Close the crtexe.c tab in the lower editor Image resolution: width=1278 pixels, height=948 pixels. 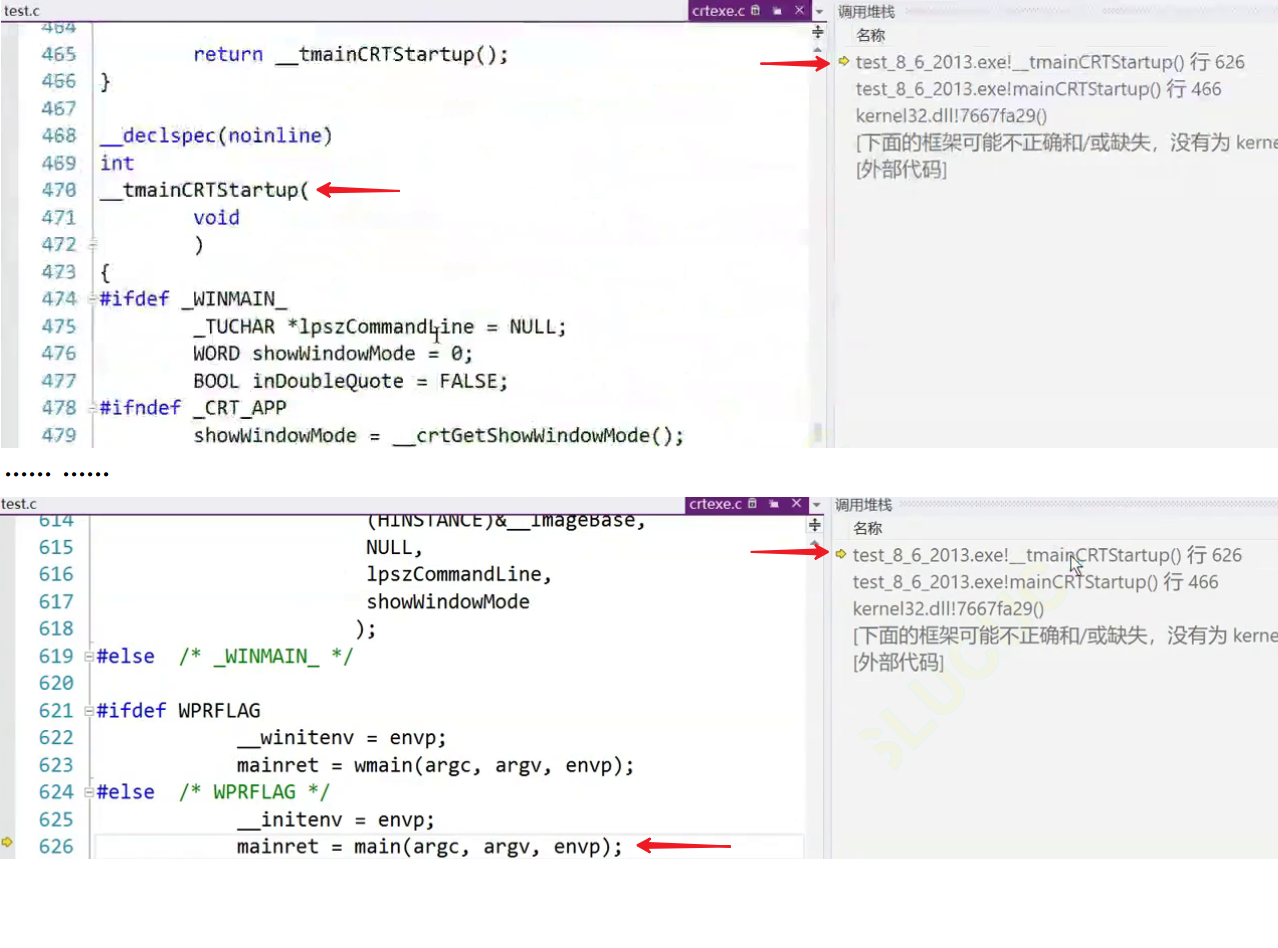[797, 504]
